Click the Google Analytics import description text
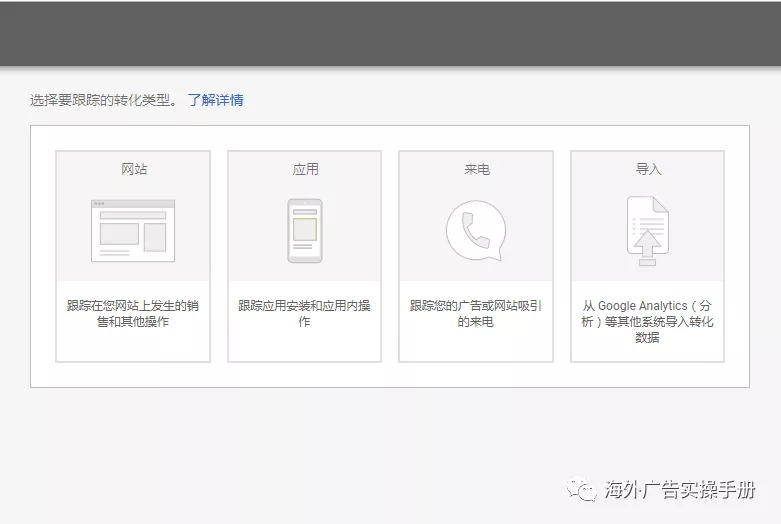Image resolution: width=781 pixels, height=524 pixels. pos(648,321)
